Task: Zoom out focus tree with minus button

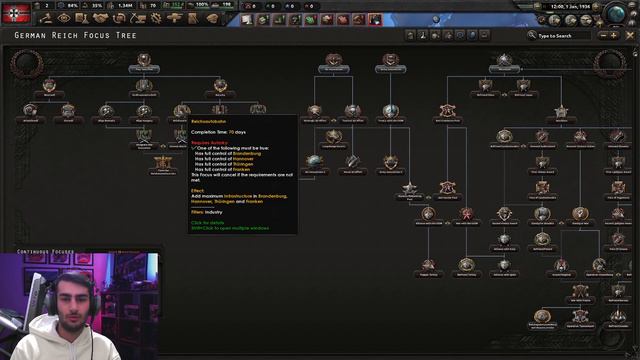Action: click(603, 36)
